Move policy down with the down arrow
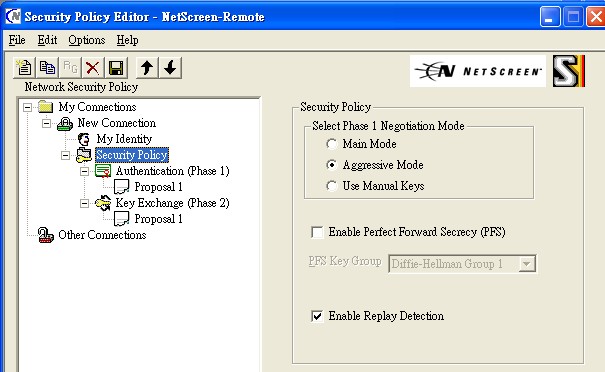Screen dimensions: 605x372 170,68
